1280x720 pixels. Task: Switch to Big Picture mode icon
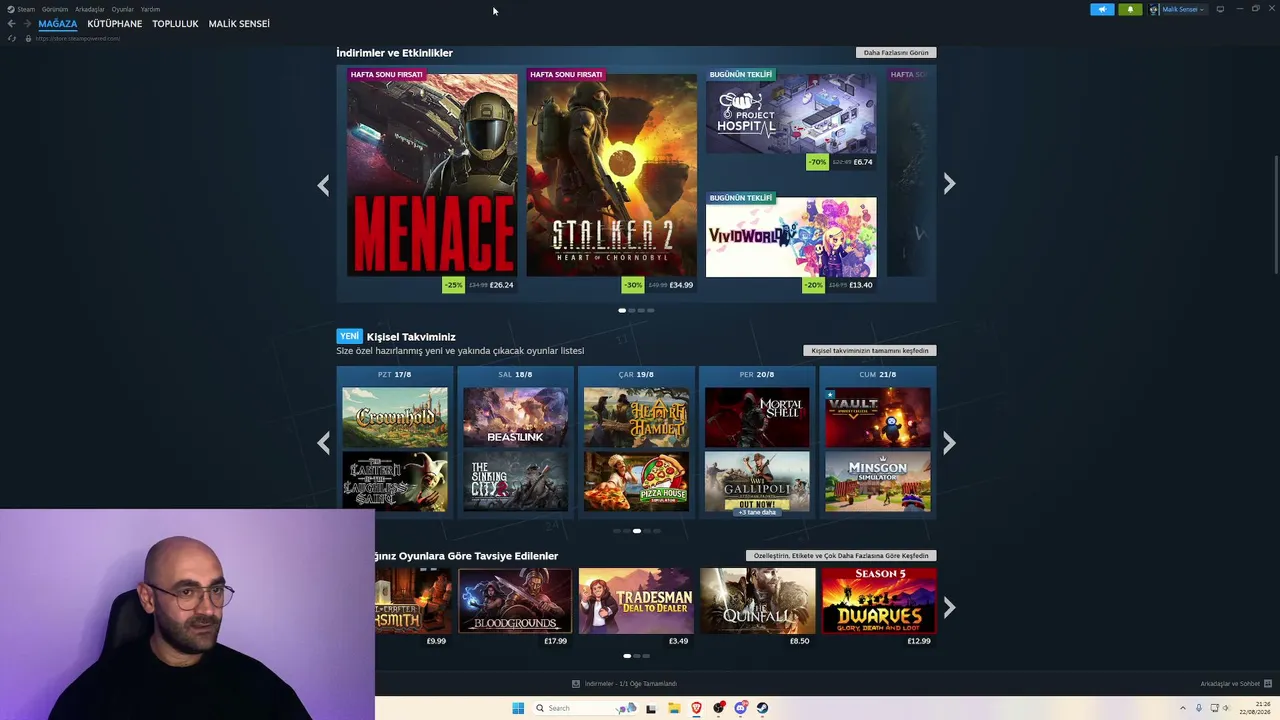(x=1220, y=9)
